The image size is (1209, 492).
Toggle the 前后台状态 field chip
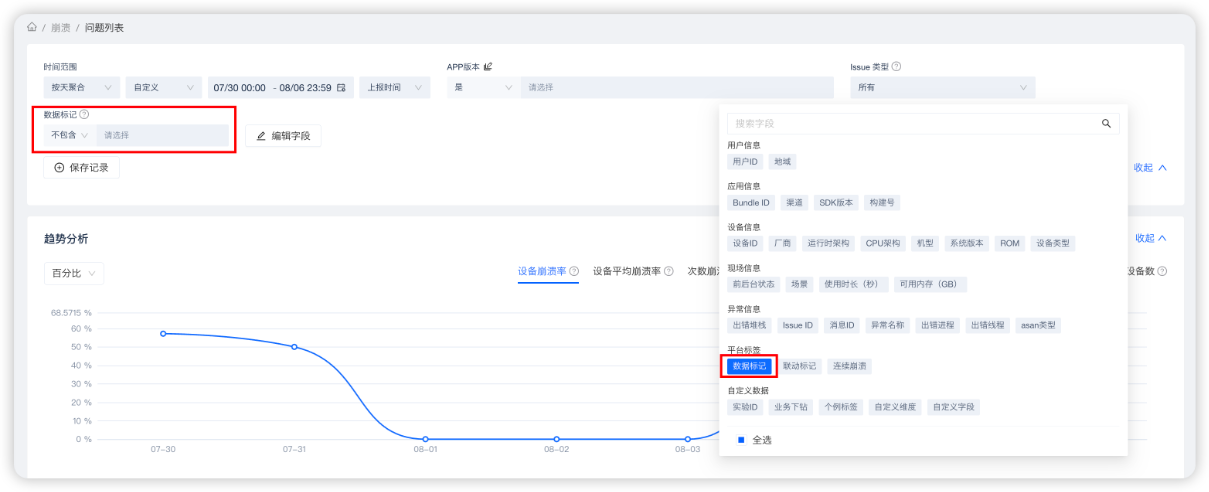(x=754, y=284)
